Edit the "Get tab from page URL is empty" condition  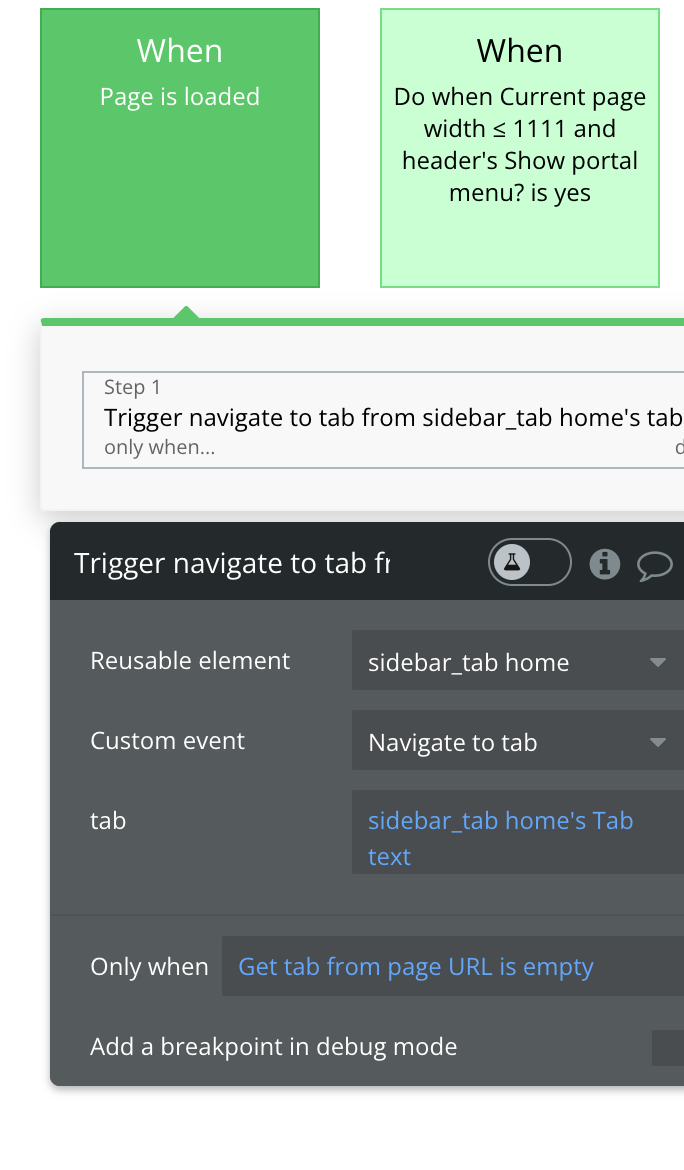[416, 967]
